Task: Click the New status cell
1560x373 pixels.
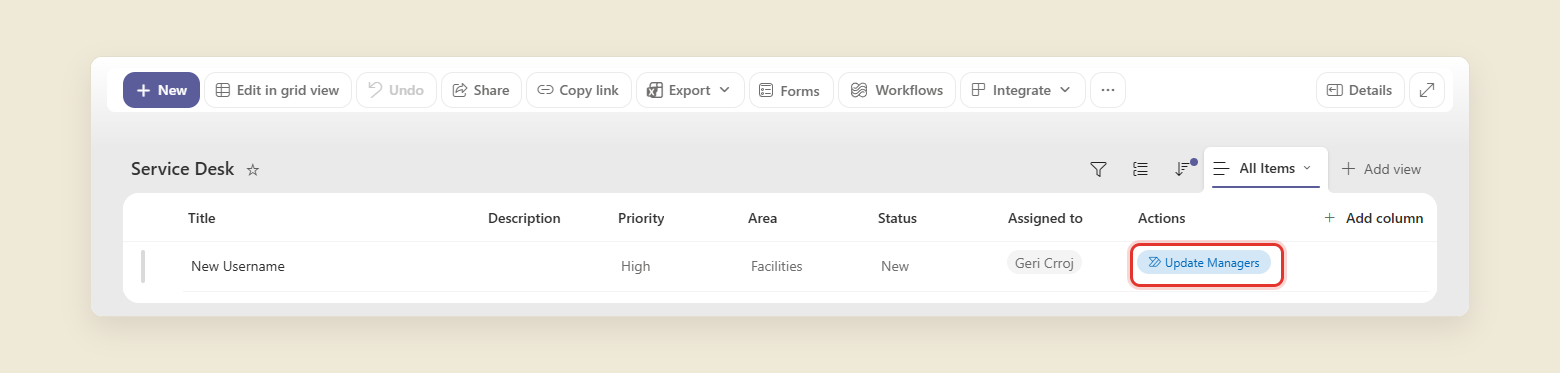Action: (895, 266)
